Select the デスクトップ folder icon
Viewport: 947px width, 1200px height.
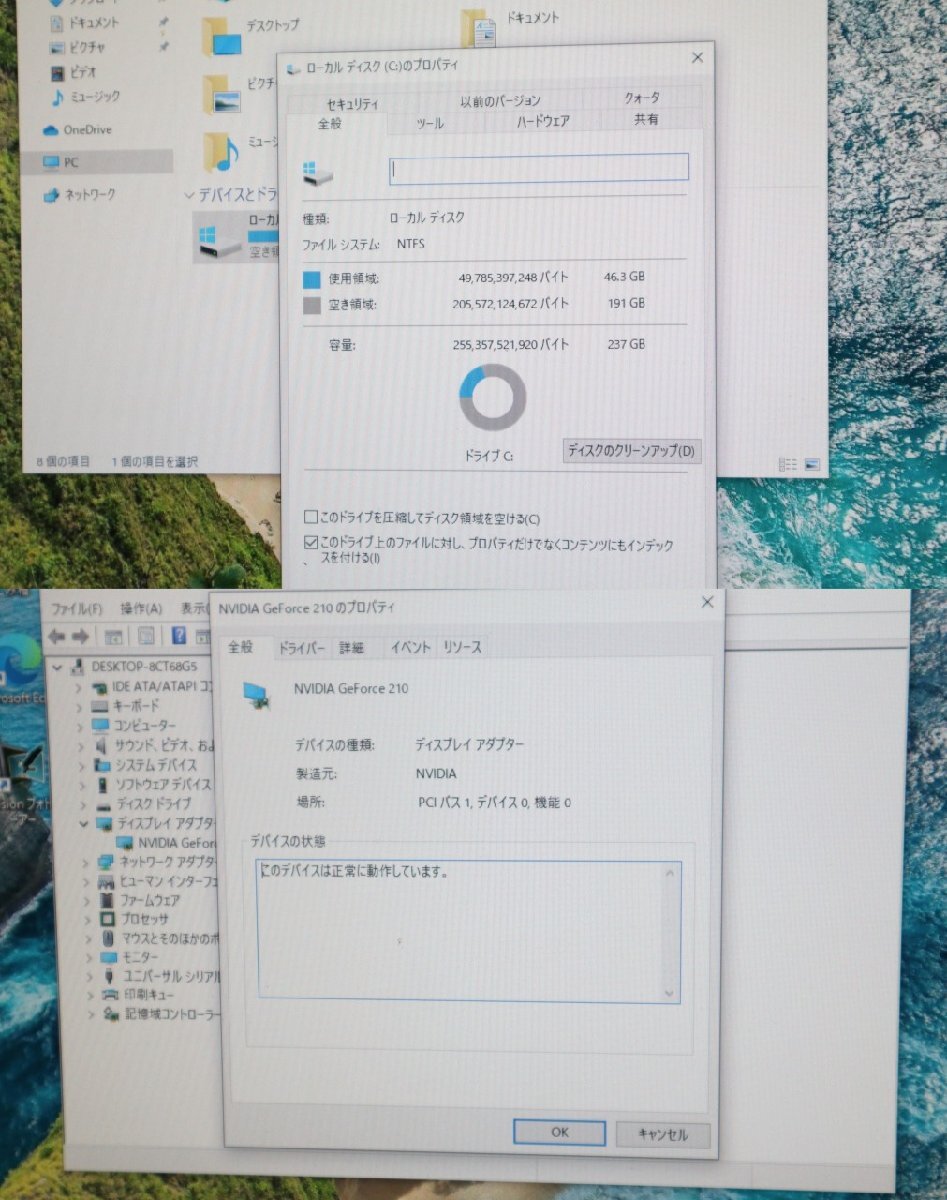click(x=222, y=37)
